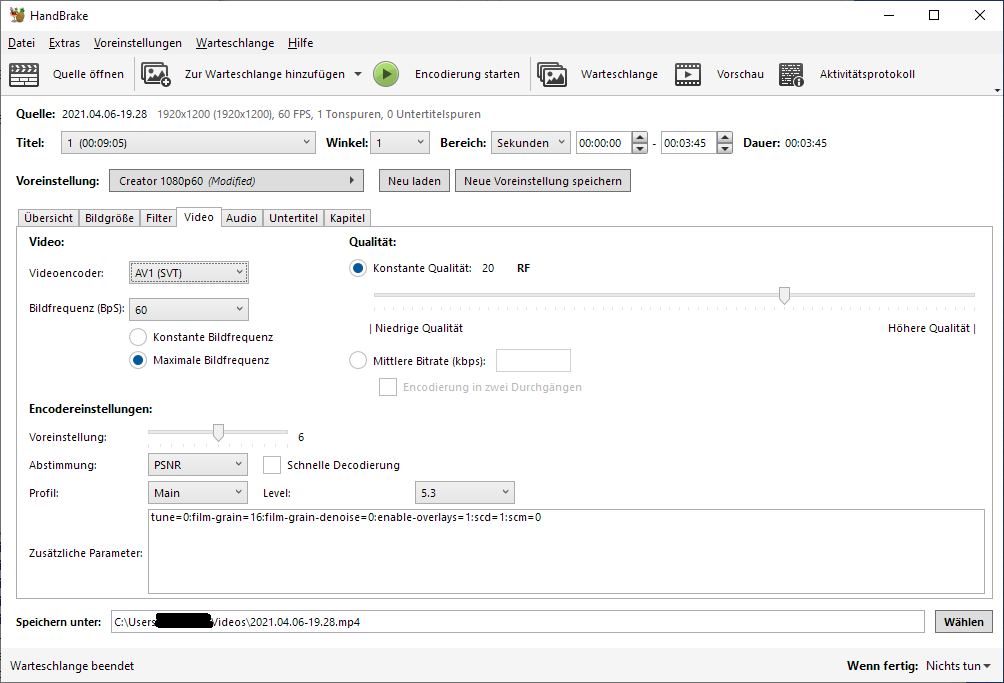The image size is (1004, 683).
Task: Click the Speichern unter path field
Action: [x=517, y=622]
